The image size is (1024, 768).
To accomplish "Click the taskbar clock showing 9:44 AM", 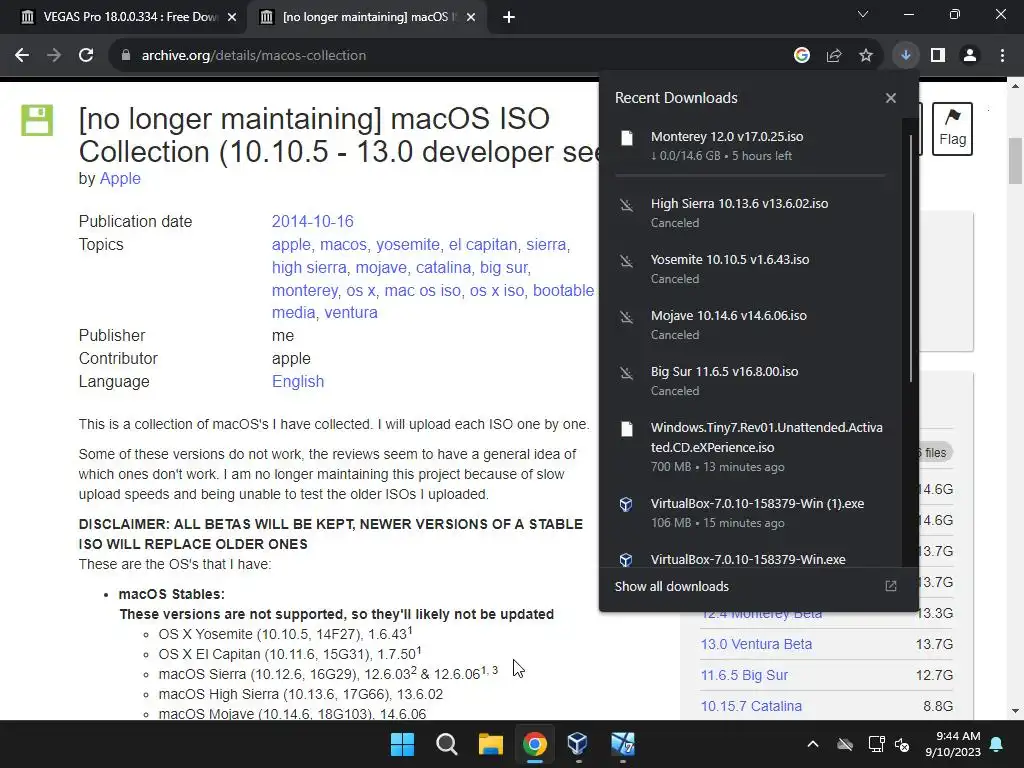I will coord(953,744).
